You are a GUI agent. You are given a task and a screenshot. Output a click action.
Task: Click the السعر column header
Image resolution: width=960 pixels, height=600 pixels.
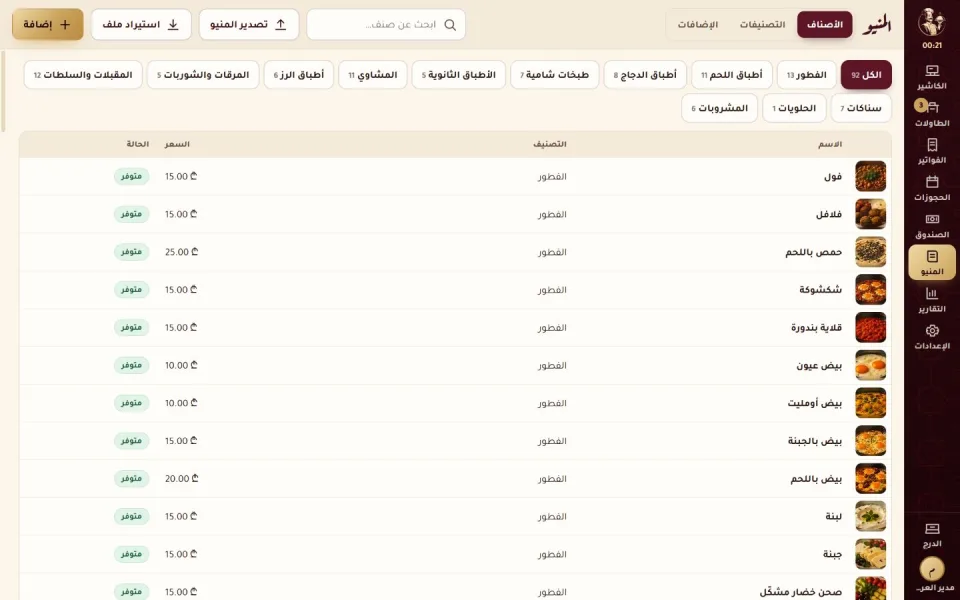tap(177, 144)
